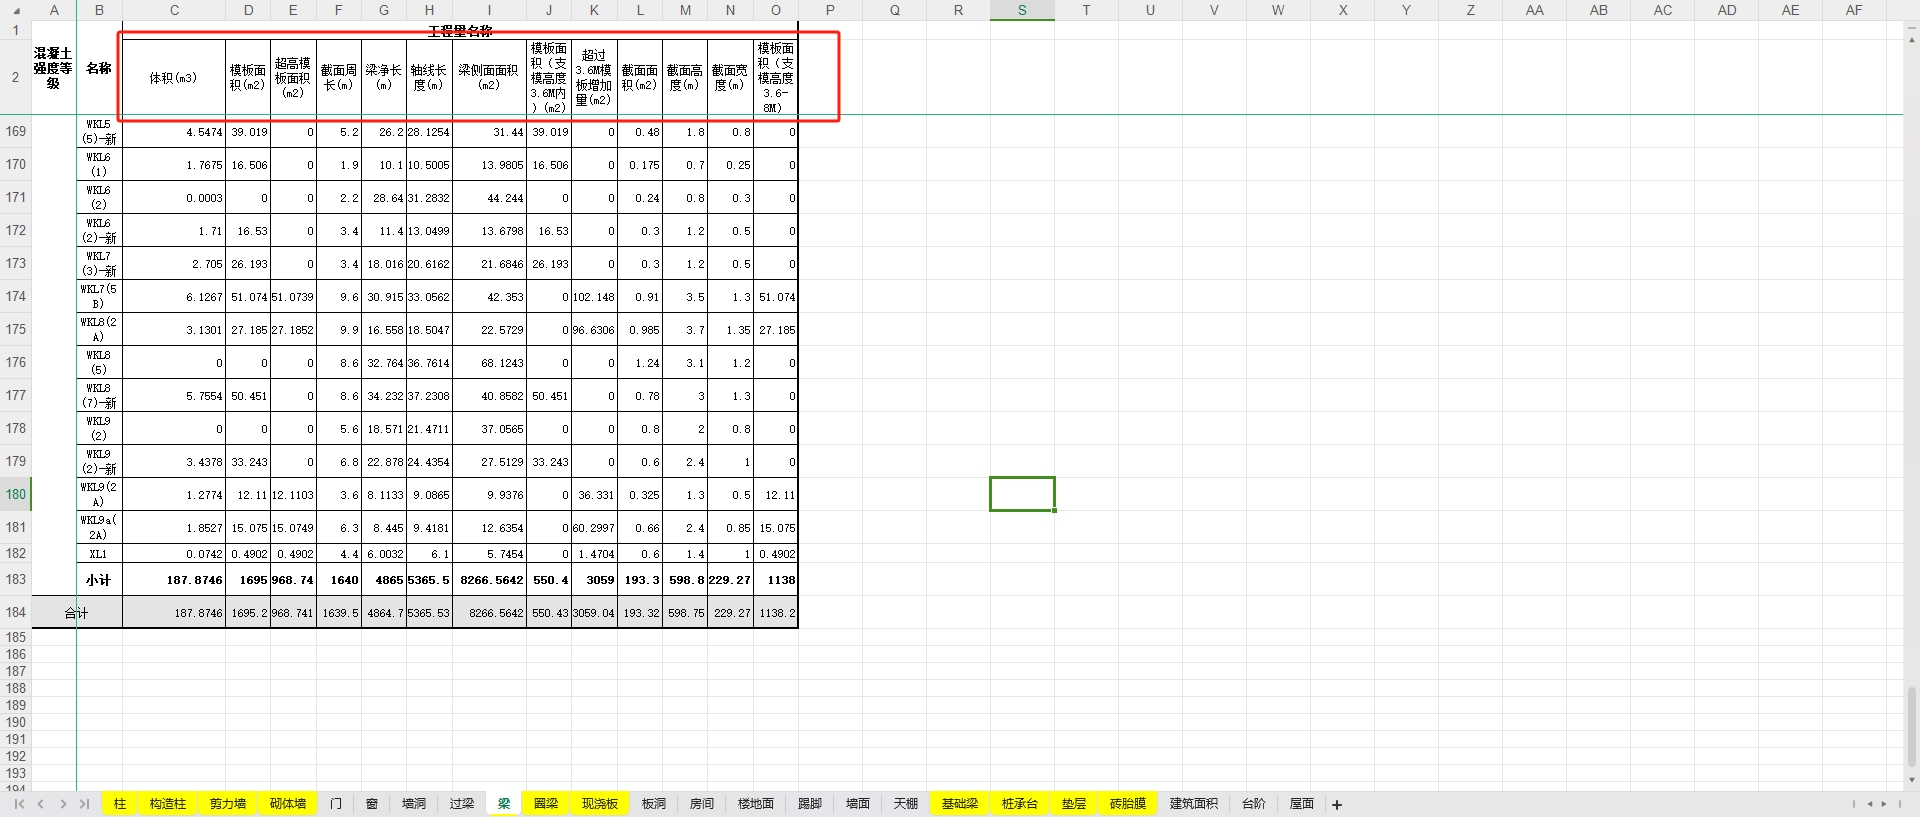This screenshot has width=1920, height=817.
Task: Open the 现浇板 sheet tab
Action: (x=600, y=804)
